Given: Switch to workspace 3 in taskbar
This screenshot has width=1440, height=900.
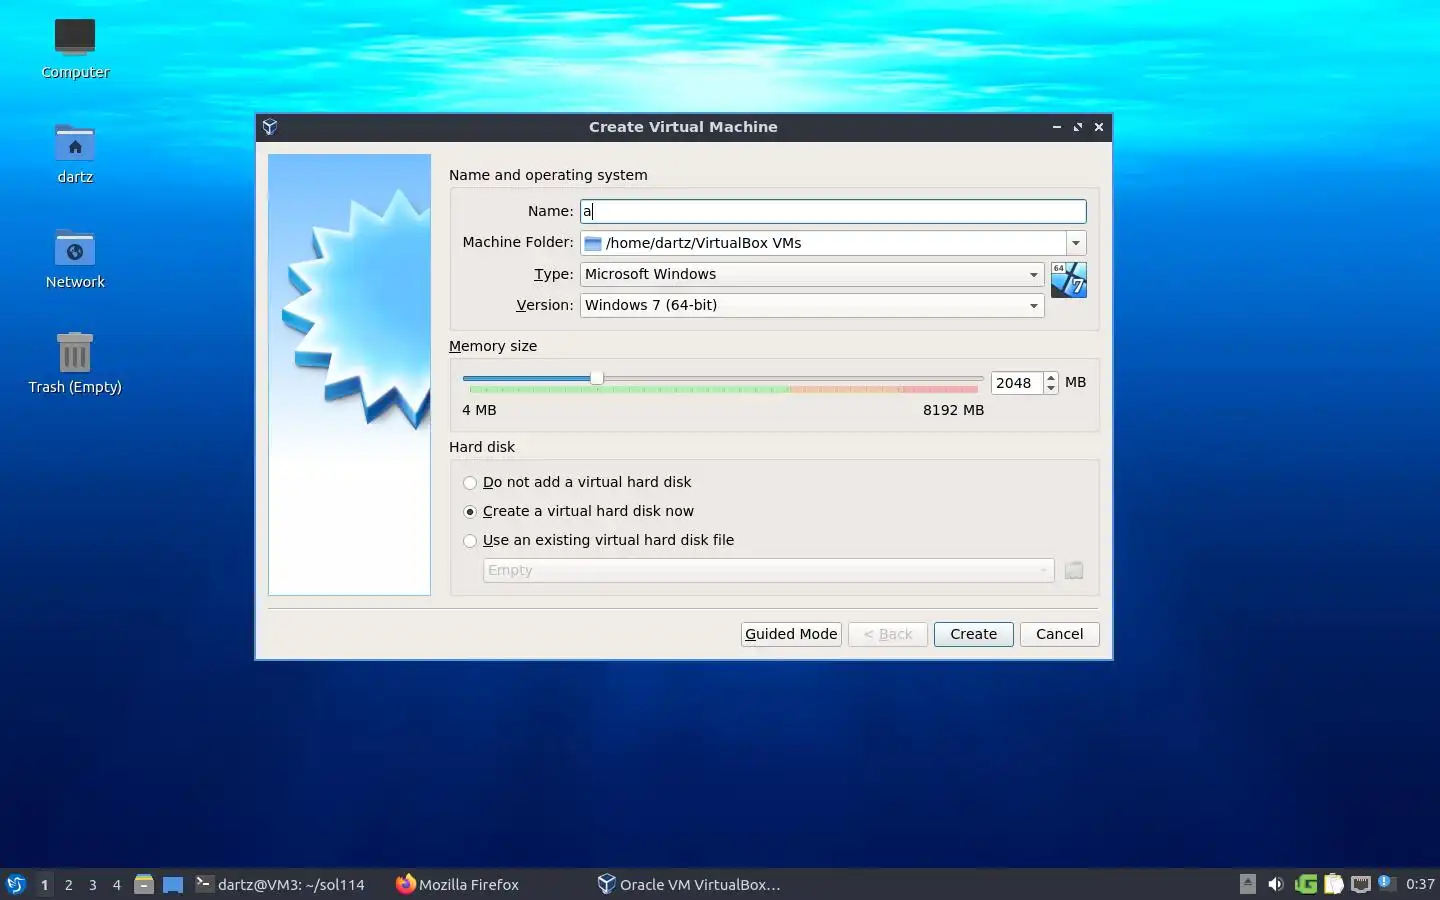Looking at the screenshot, I should coord(92,884).
